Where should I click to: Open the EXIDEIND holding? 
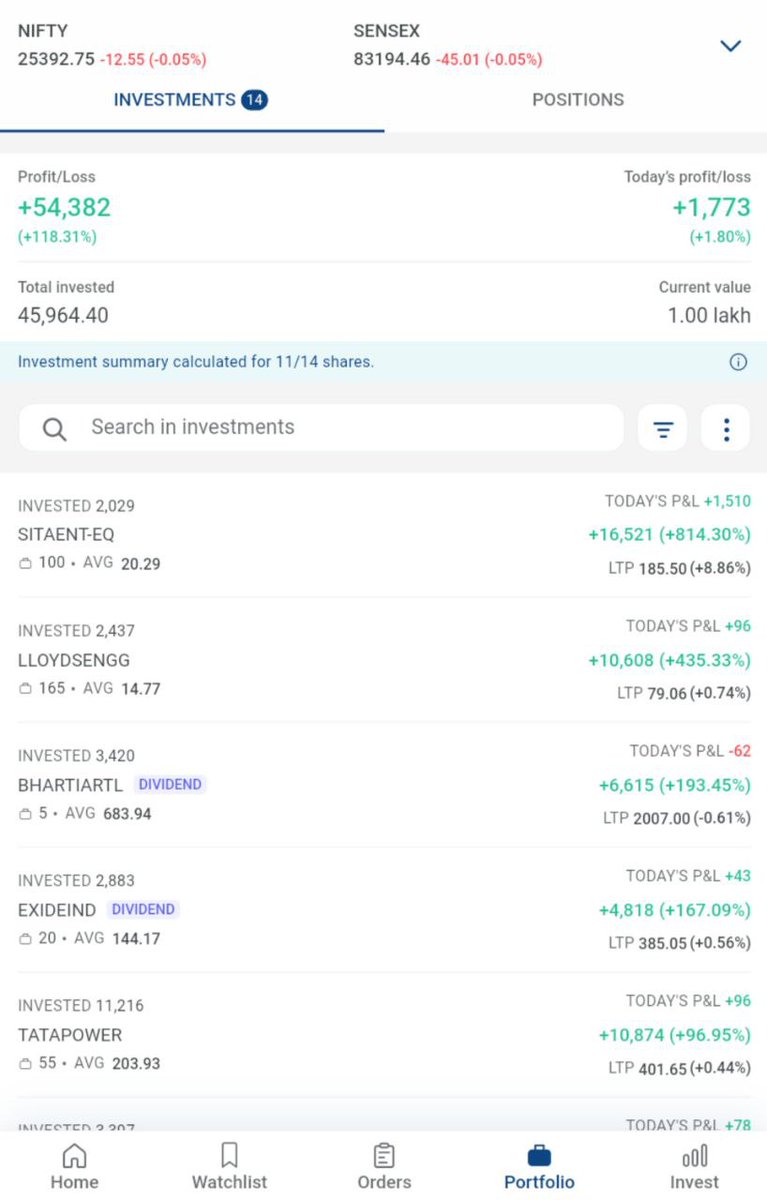coord(383,910)
